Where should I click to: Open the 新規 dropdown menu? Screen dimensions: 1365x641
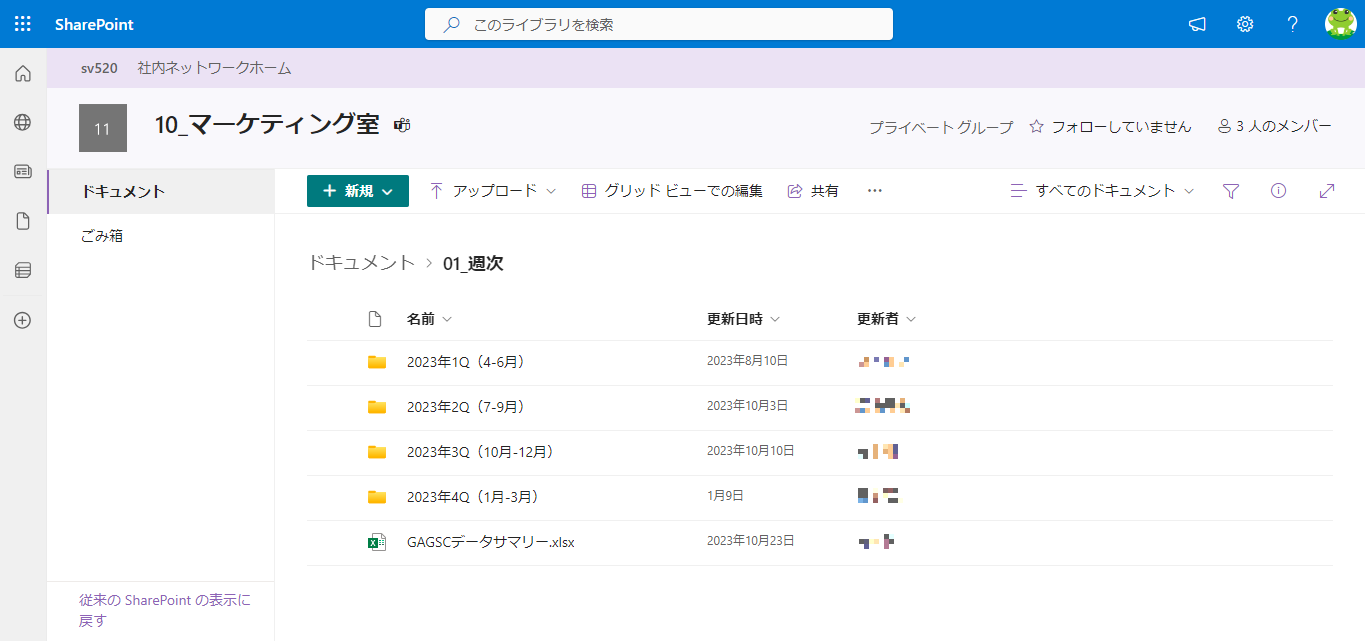tap(357, 190)
